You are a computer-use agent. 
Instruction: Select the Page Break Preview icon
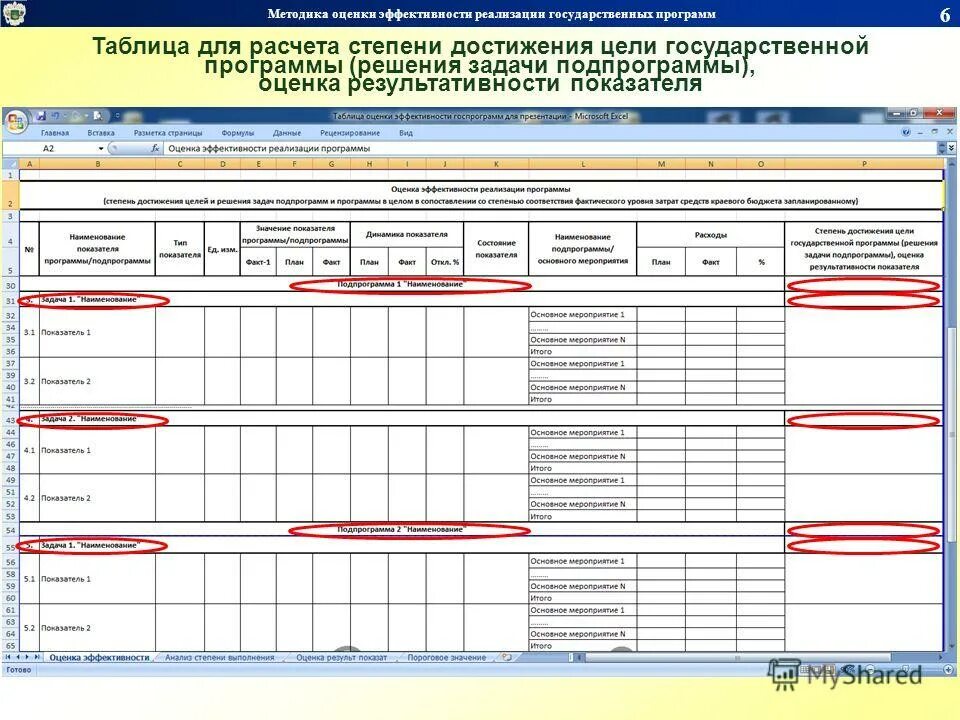pos(829,668)
